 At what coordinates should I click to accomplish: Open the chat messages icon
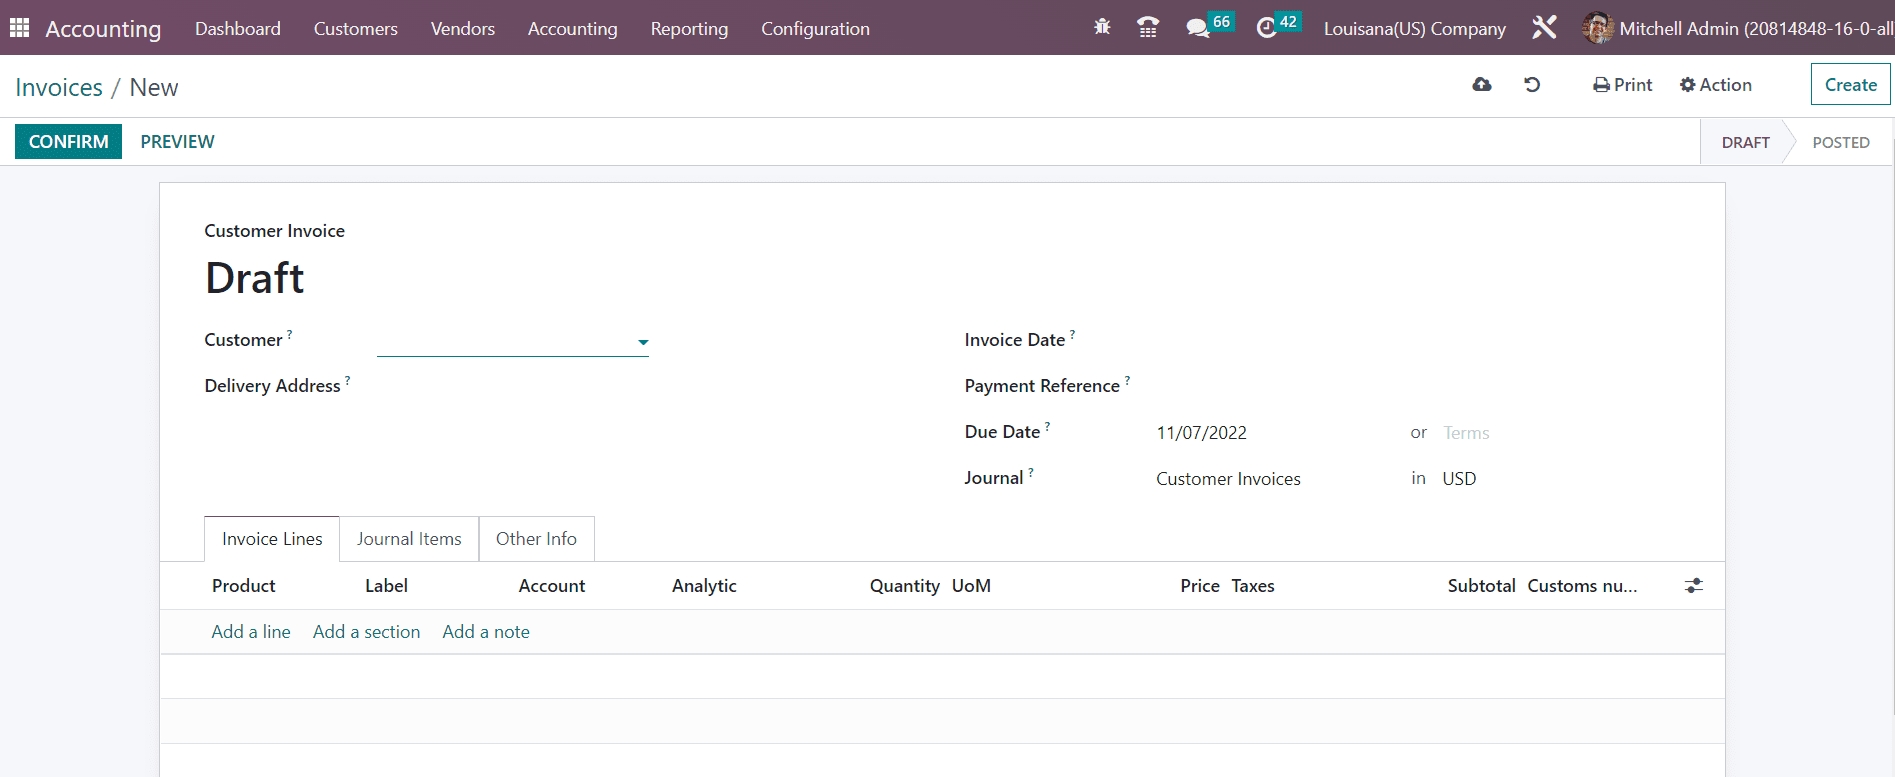1197,28
